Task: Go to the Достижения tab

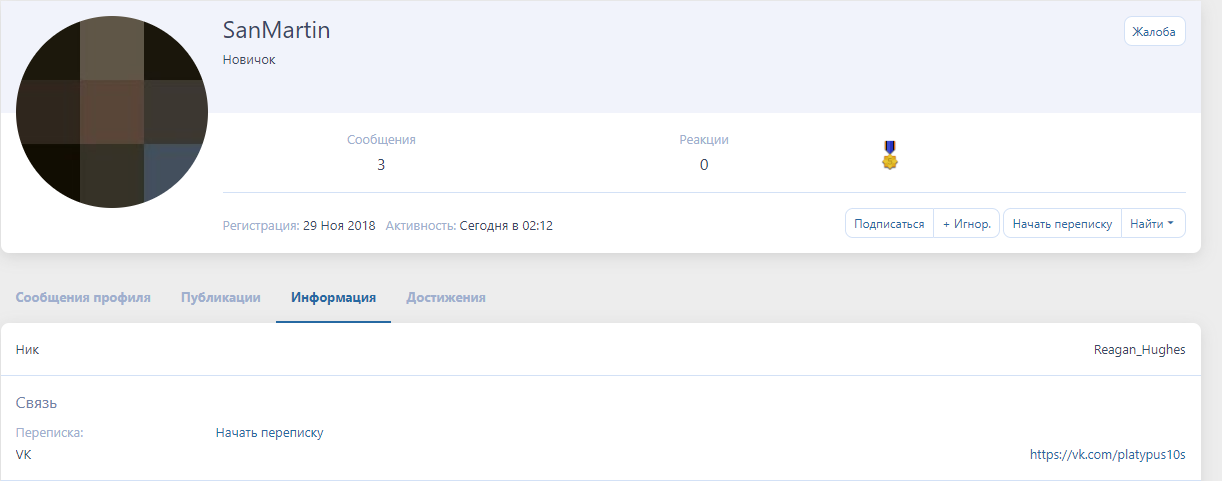Action: pyautogui.click(x=446, y=297)
